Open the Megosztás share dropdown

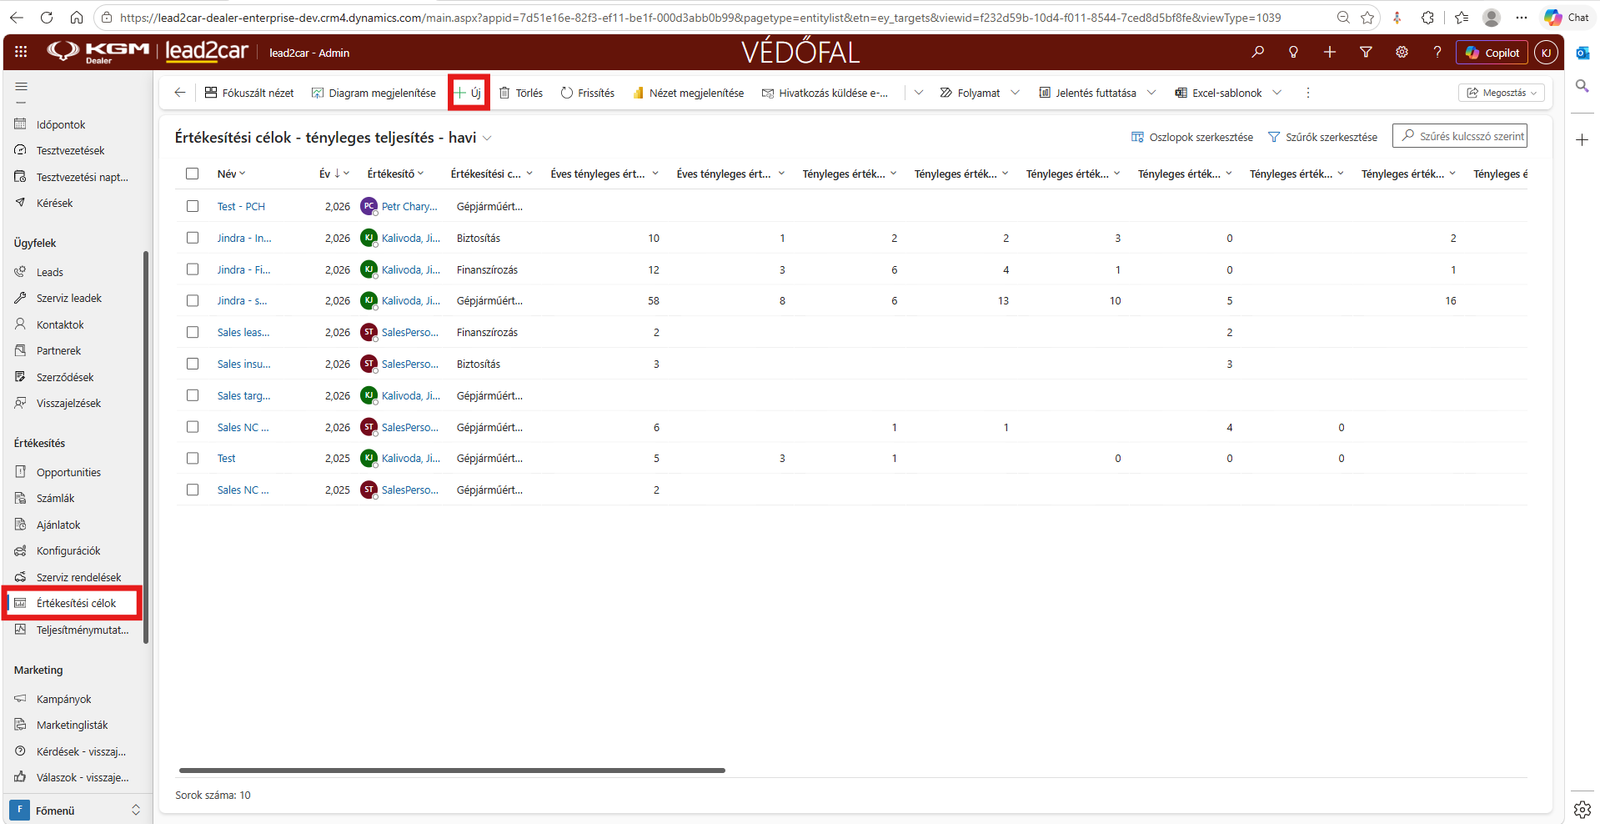point(1502,93)
